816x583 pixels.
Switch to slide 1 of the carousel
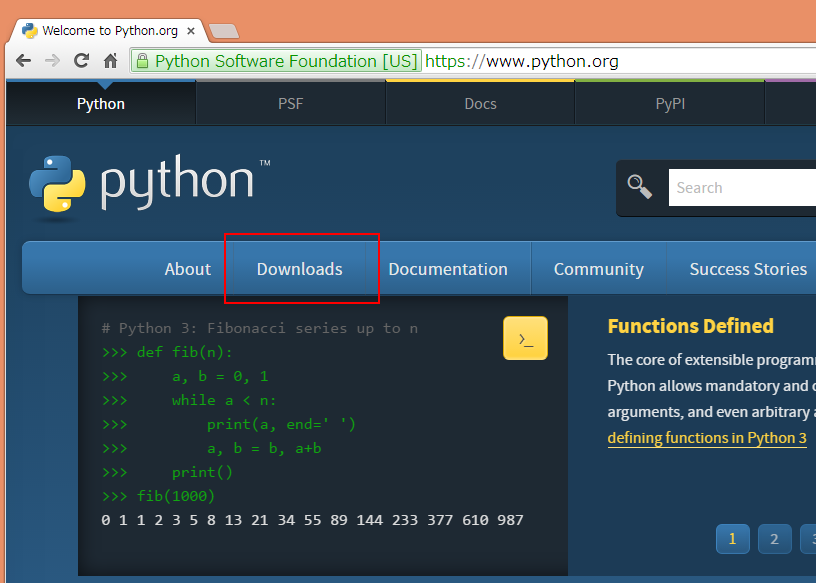[733, 539]
